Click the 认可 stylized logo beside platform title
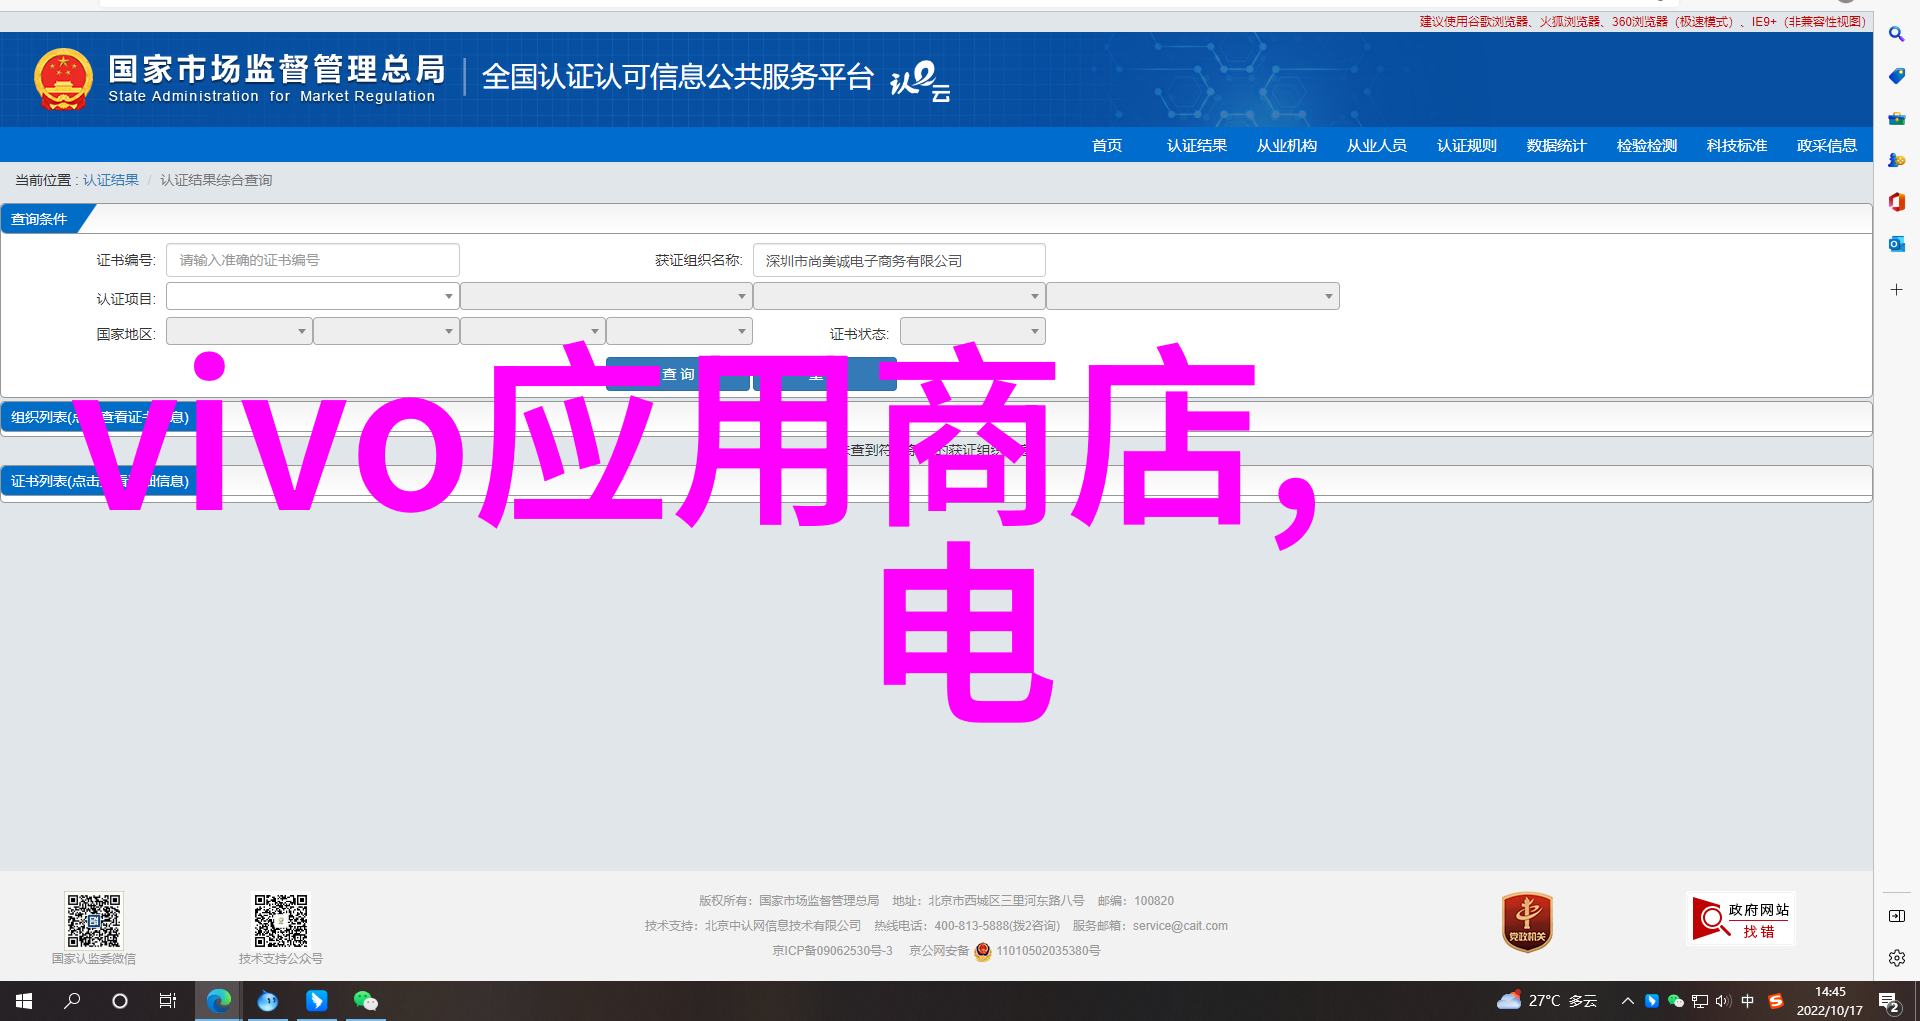Image resolution: width=1920 pixels, height=1021 pixels. [919, 80]
